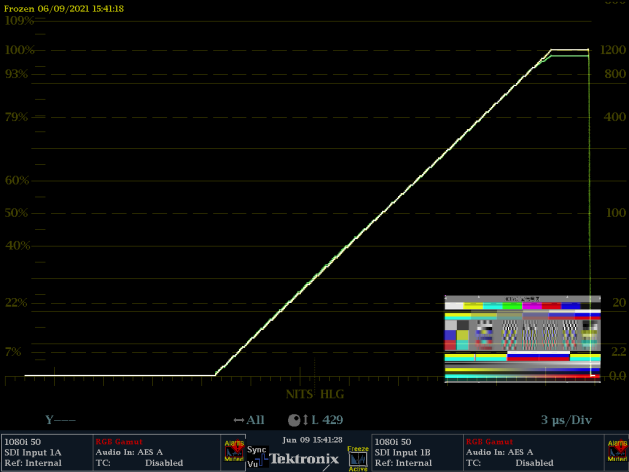The image size is (629, 472).
Task: Click the 'SDI Input 1A' status text
Action: click(33, 452)
